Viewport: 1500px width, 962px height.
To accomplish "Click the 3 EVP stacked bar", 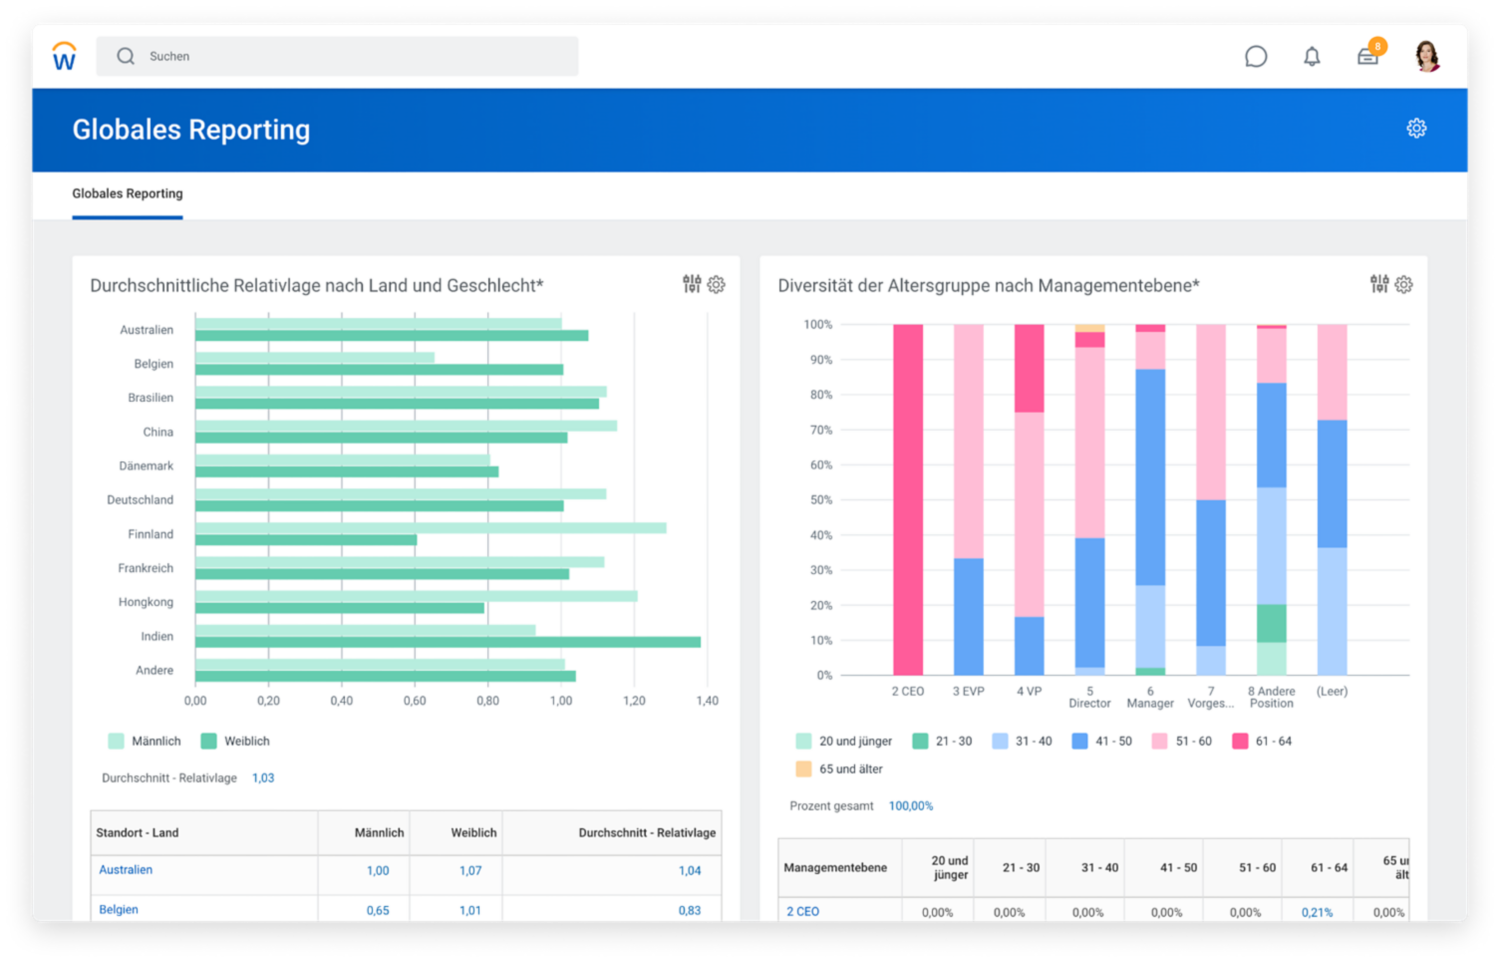I will tap(969, 500).
